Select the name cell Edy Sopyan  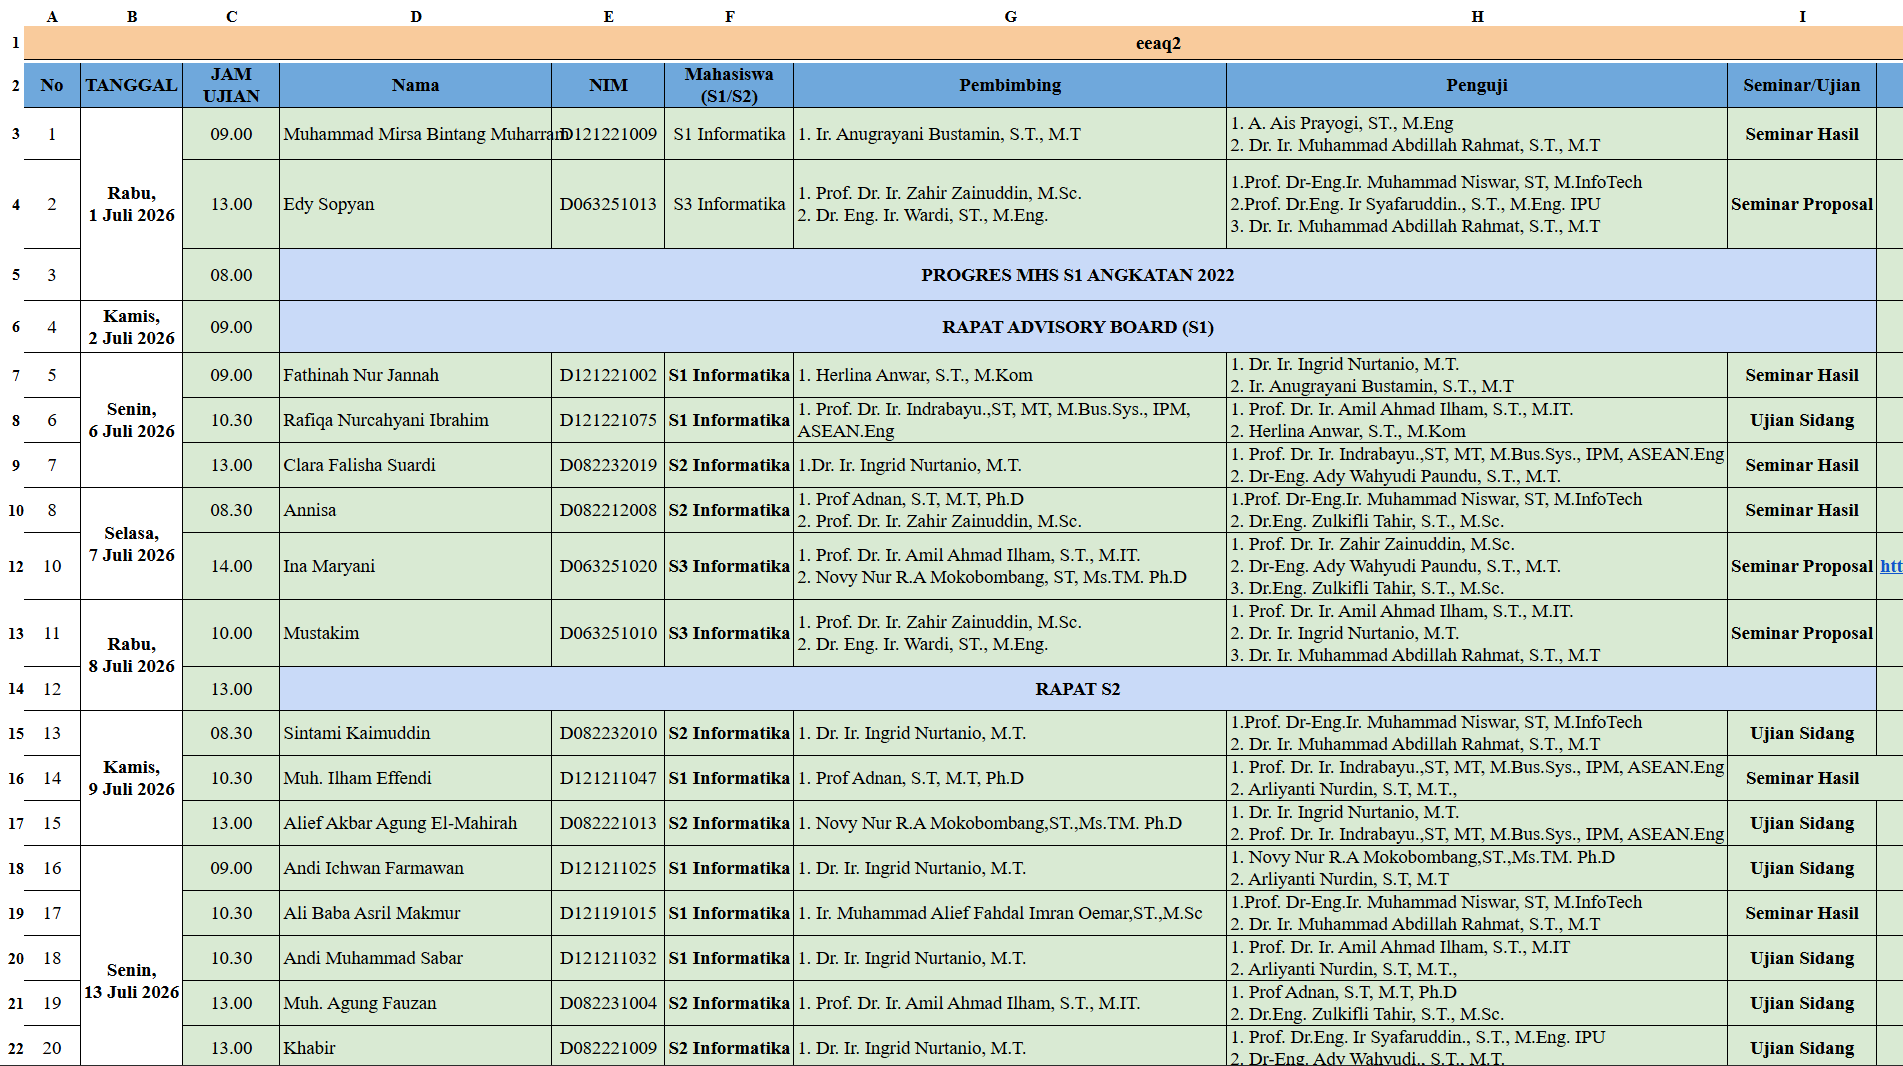(416, 204)
